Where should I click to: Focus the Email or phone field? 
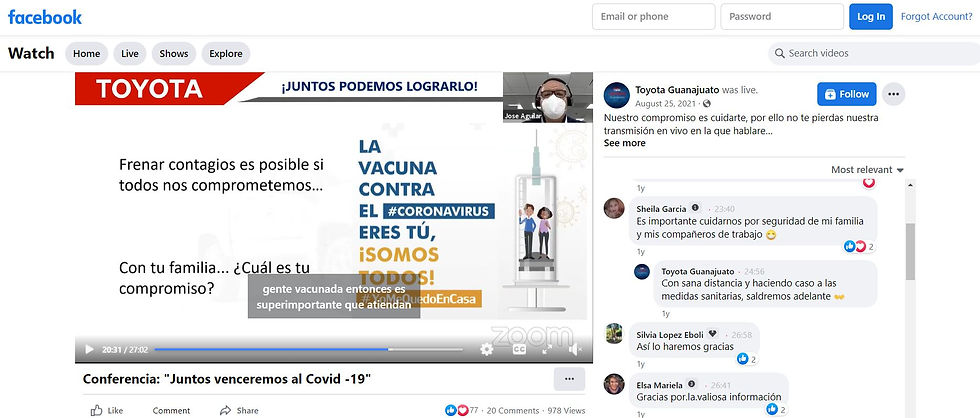(x=654, y=17)
